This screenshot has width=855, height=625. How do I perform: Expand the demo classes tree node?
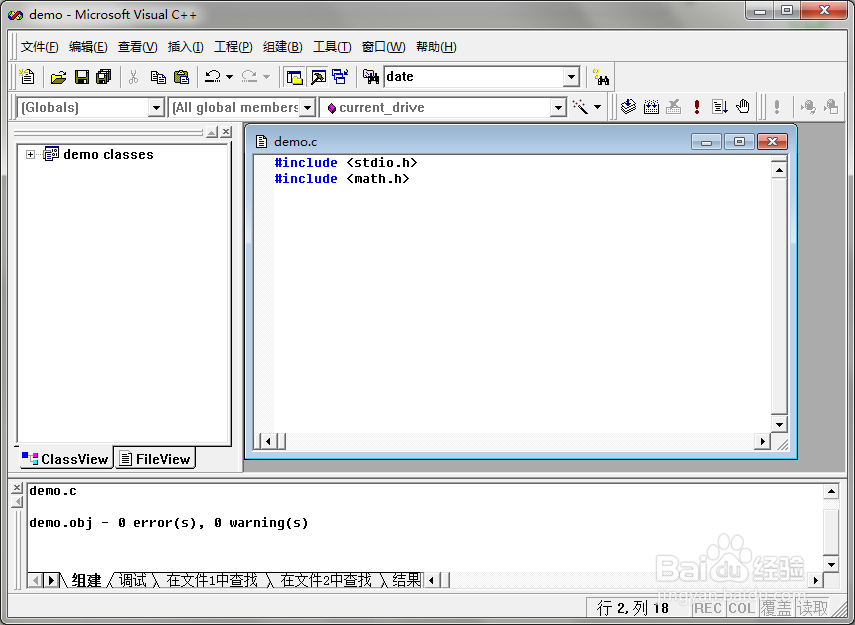coord(31,154)
